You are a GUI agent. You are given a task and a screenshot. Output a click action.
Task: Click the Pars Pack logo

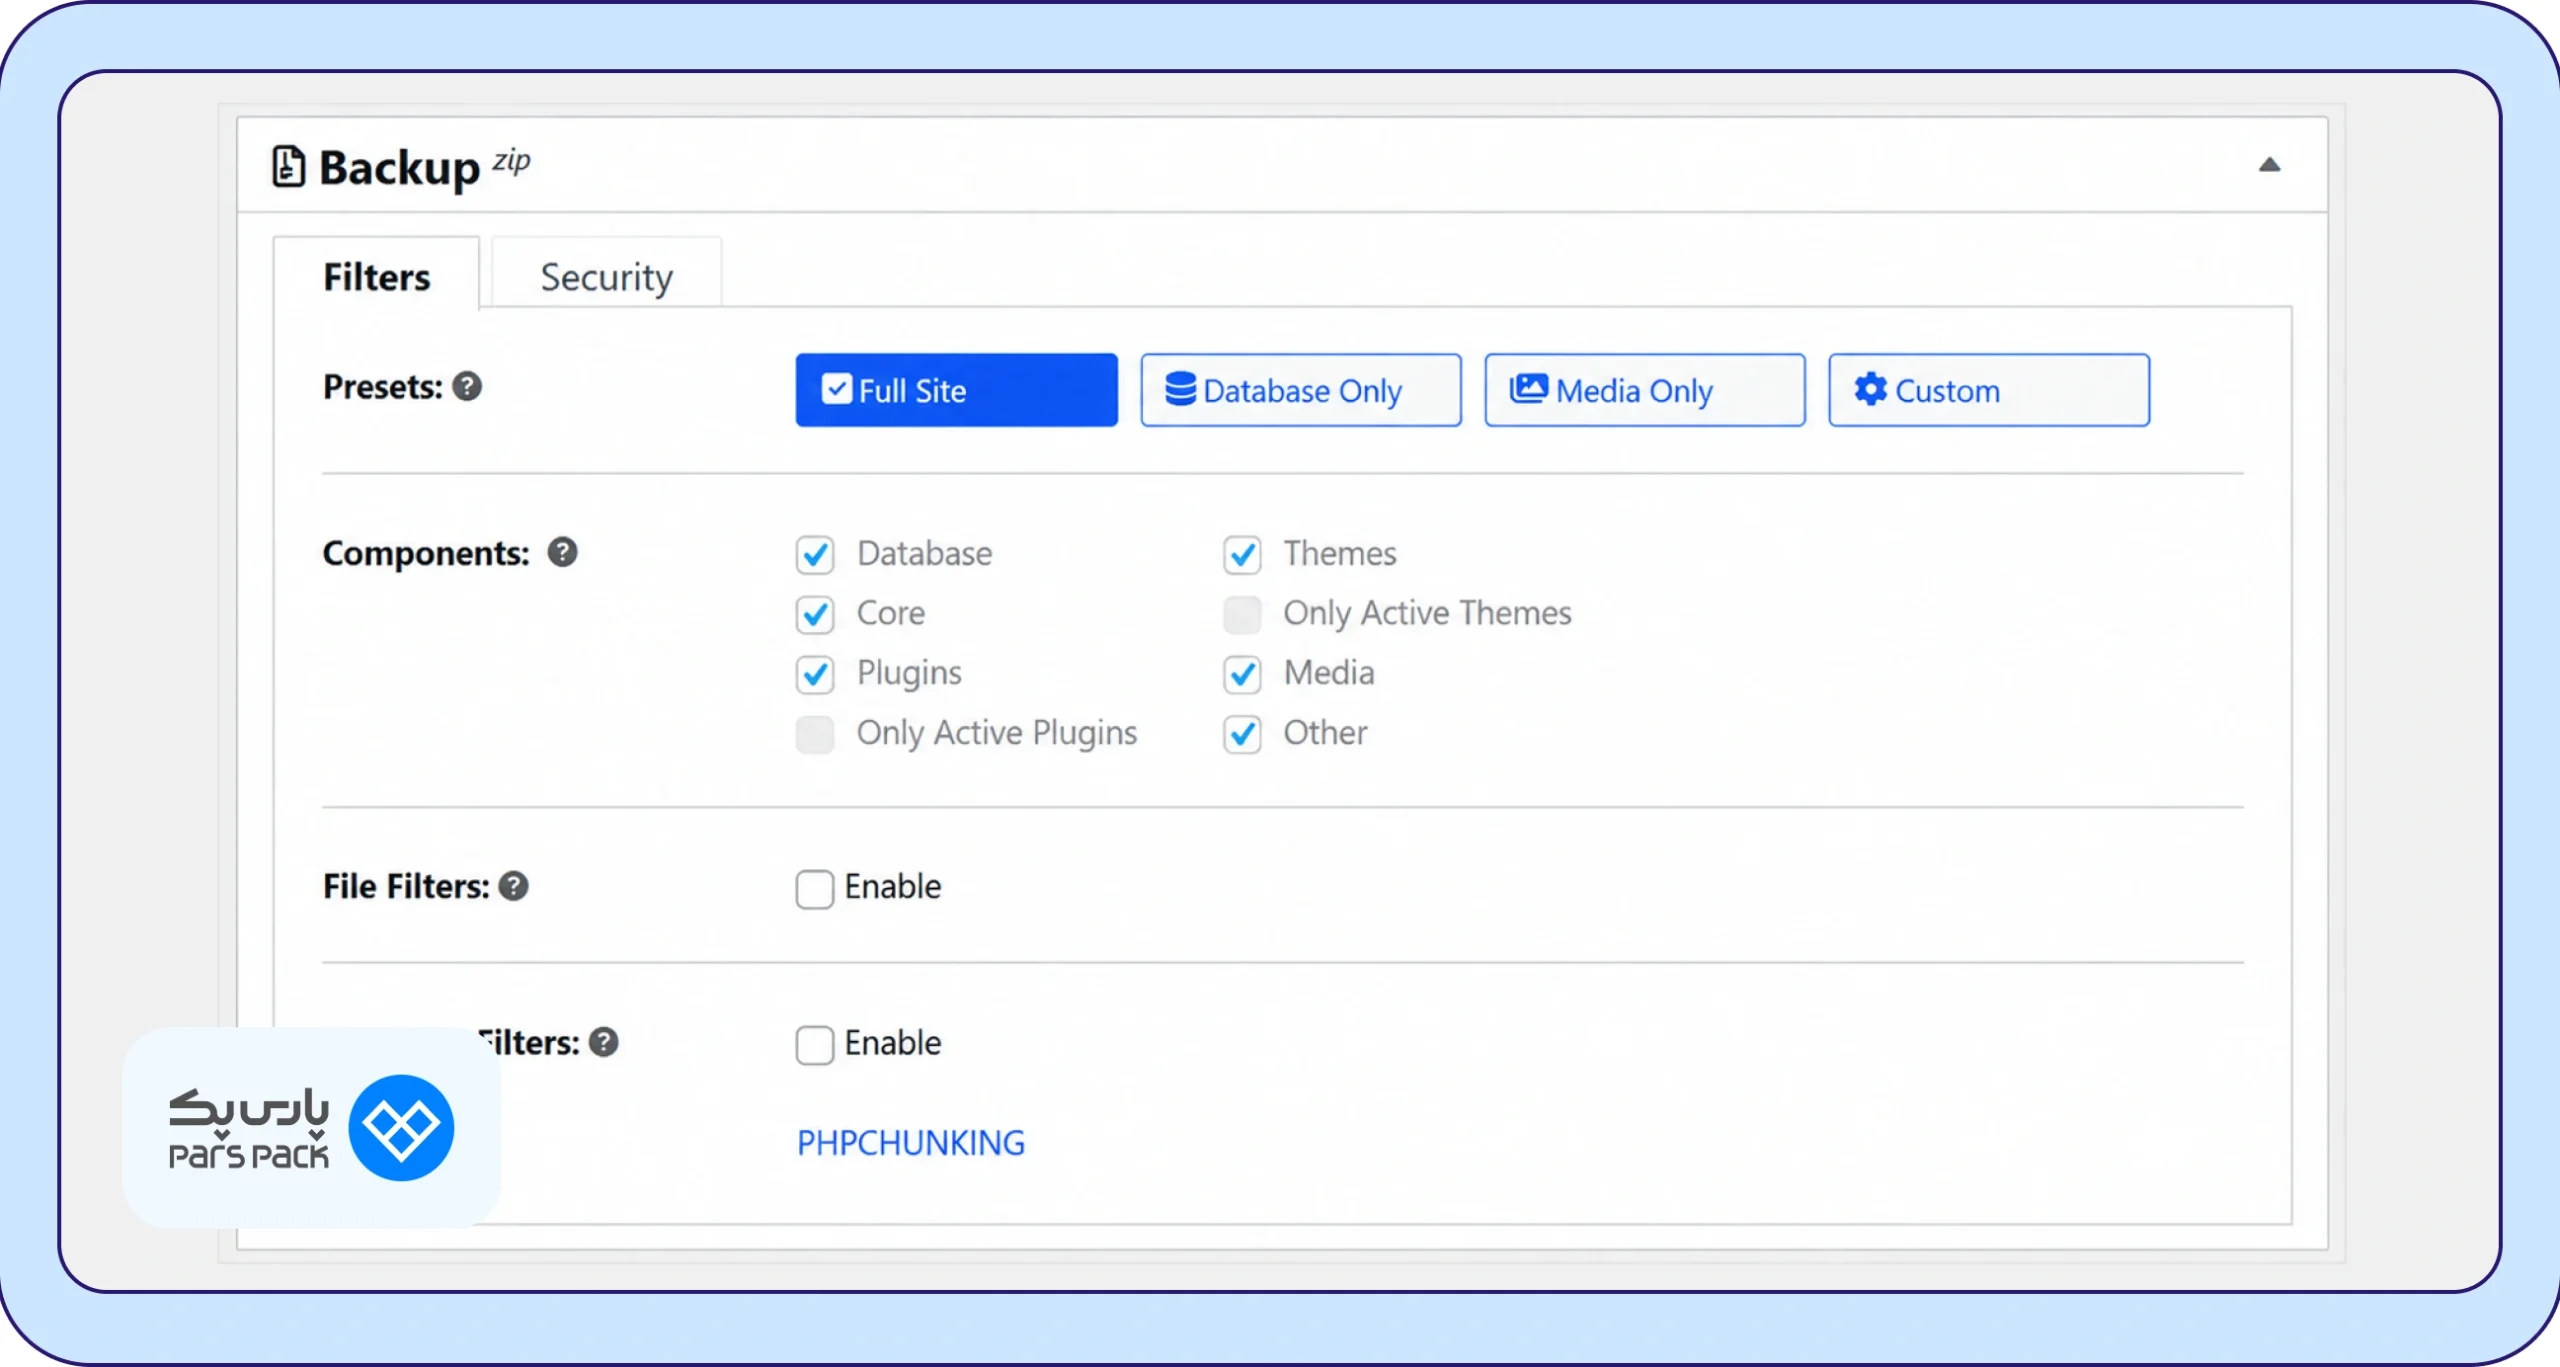tap(311, 1128)
